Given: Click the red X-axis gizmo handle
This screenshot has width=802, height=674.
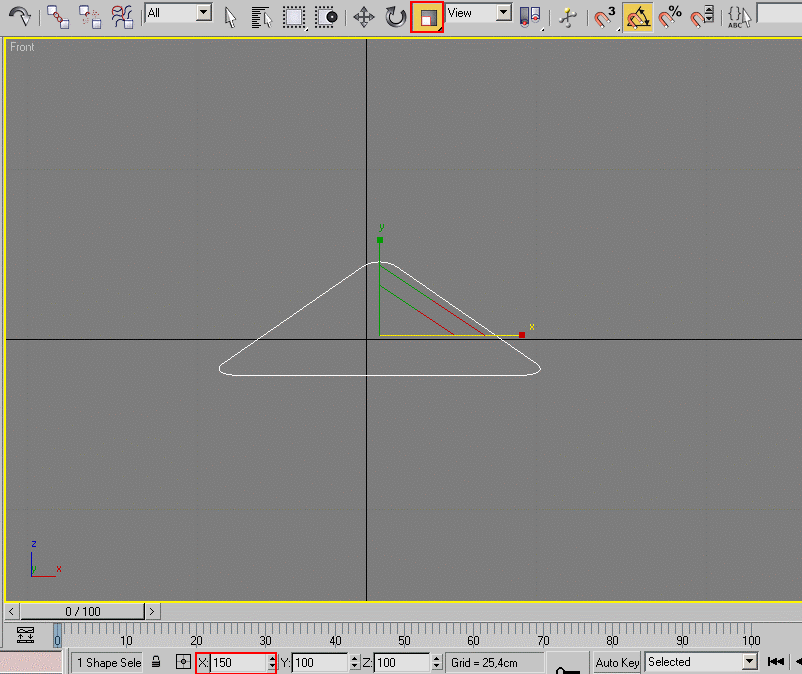Looking at the screenshot, I should pos(522,335).
